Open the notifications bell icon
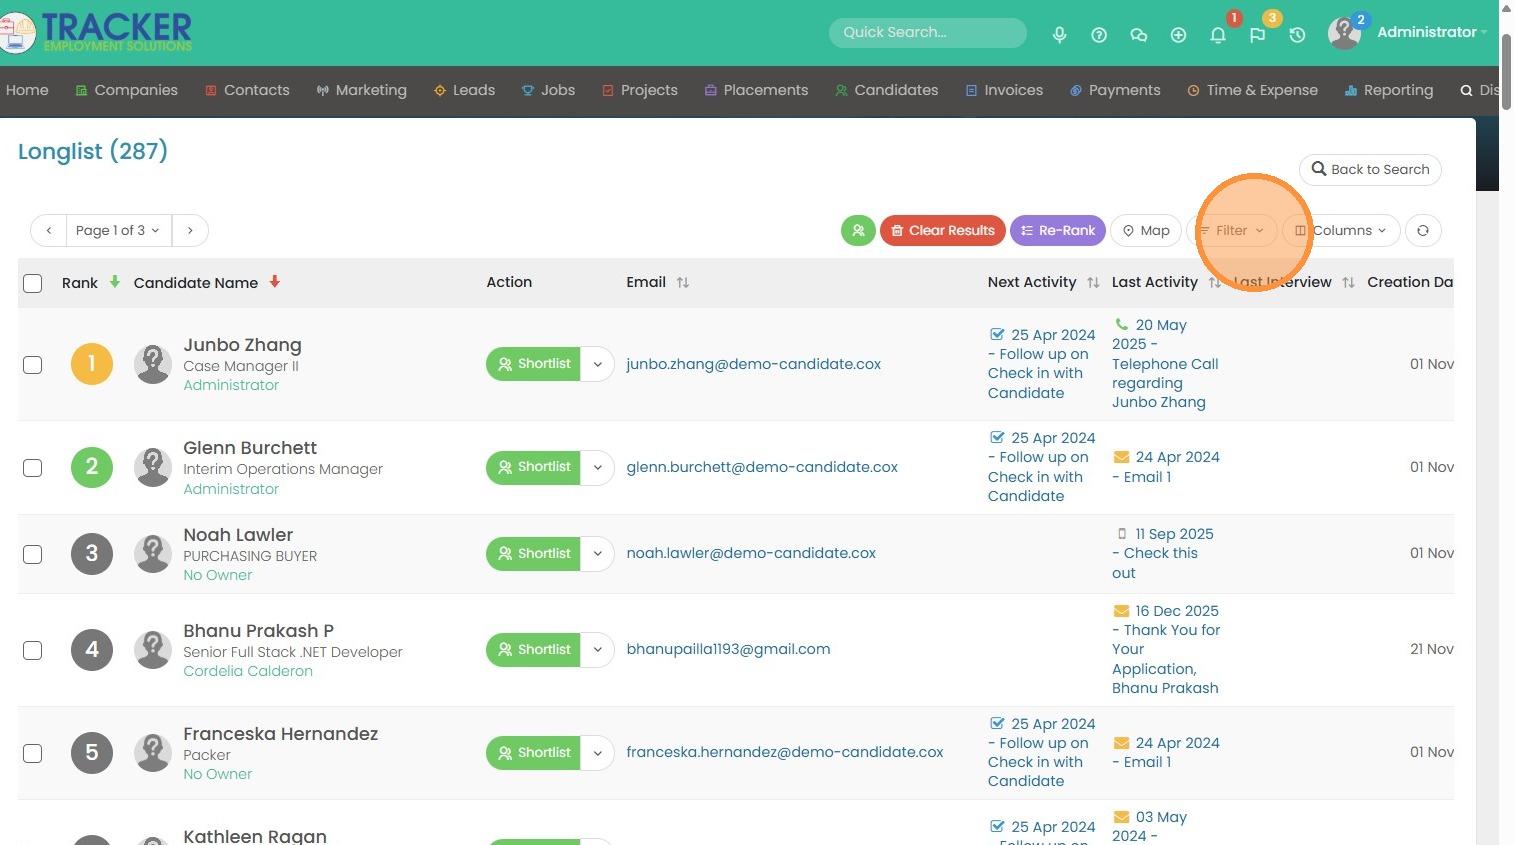 coord(1217,35)
